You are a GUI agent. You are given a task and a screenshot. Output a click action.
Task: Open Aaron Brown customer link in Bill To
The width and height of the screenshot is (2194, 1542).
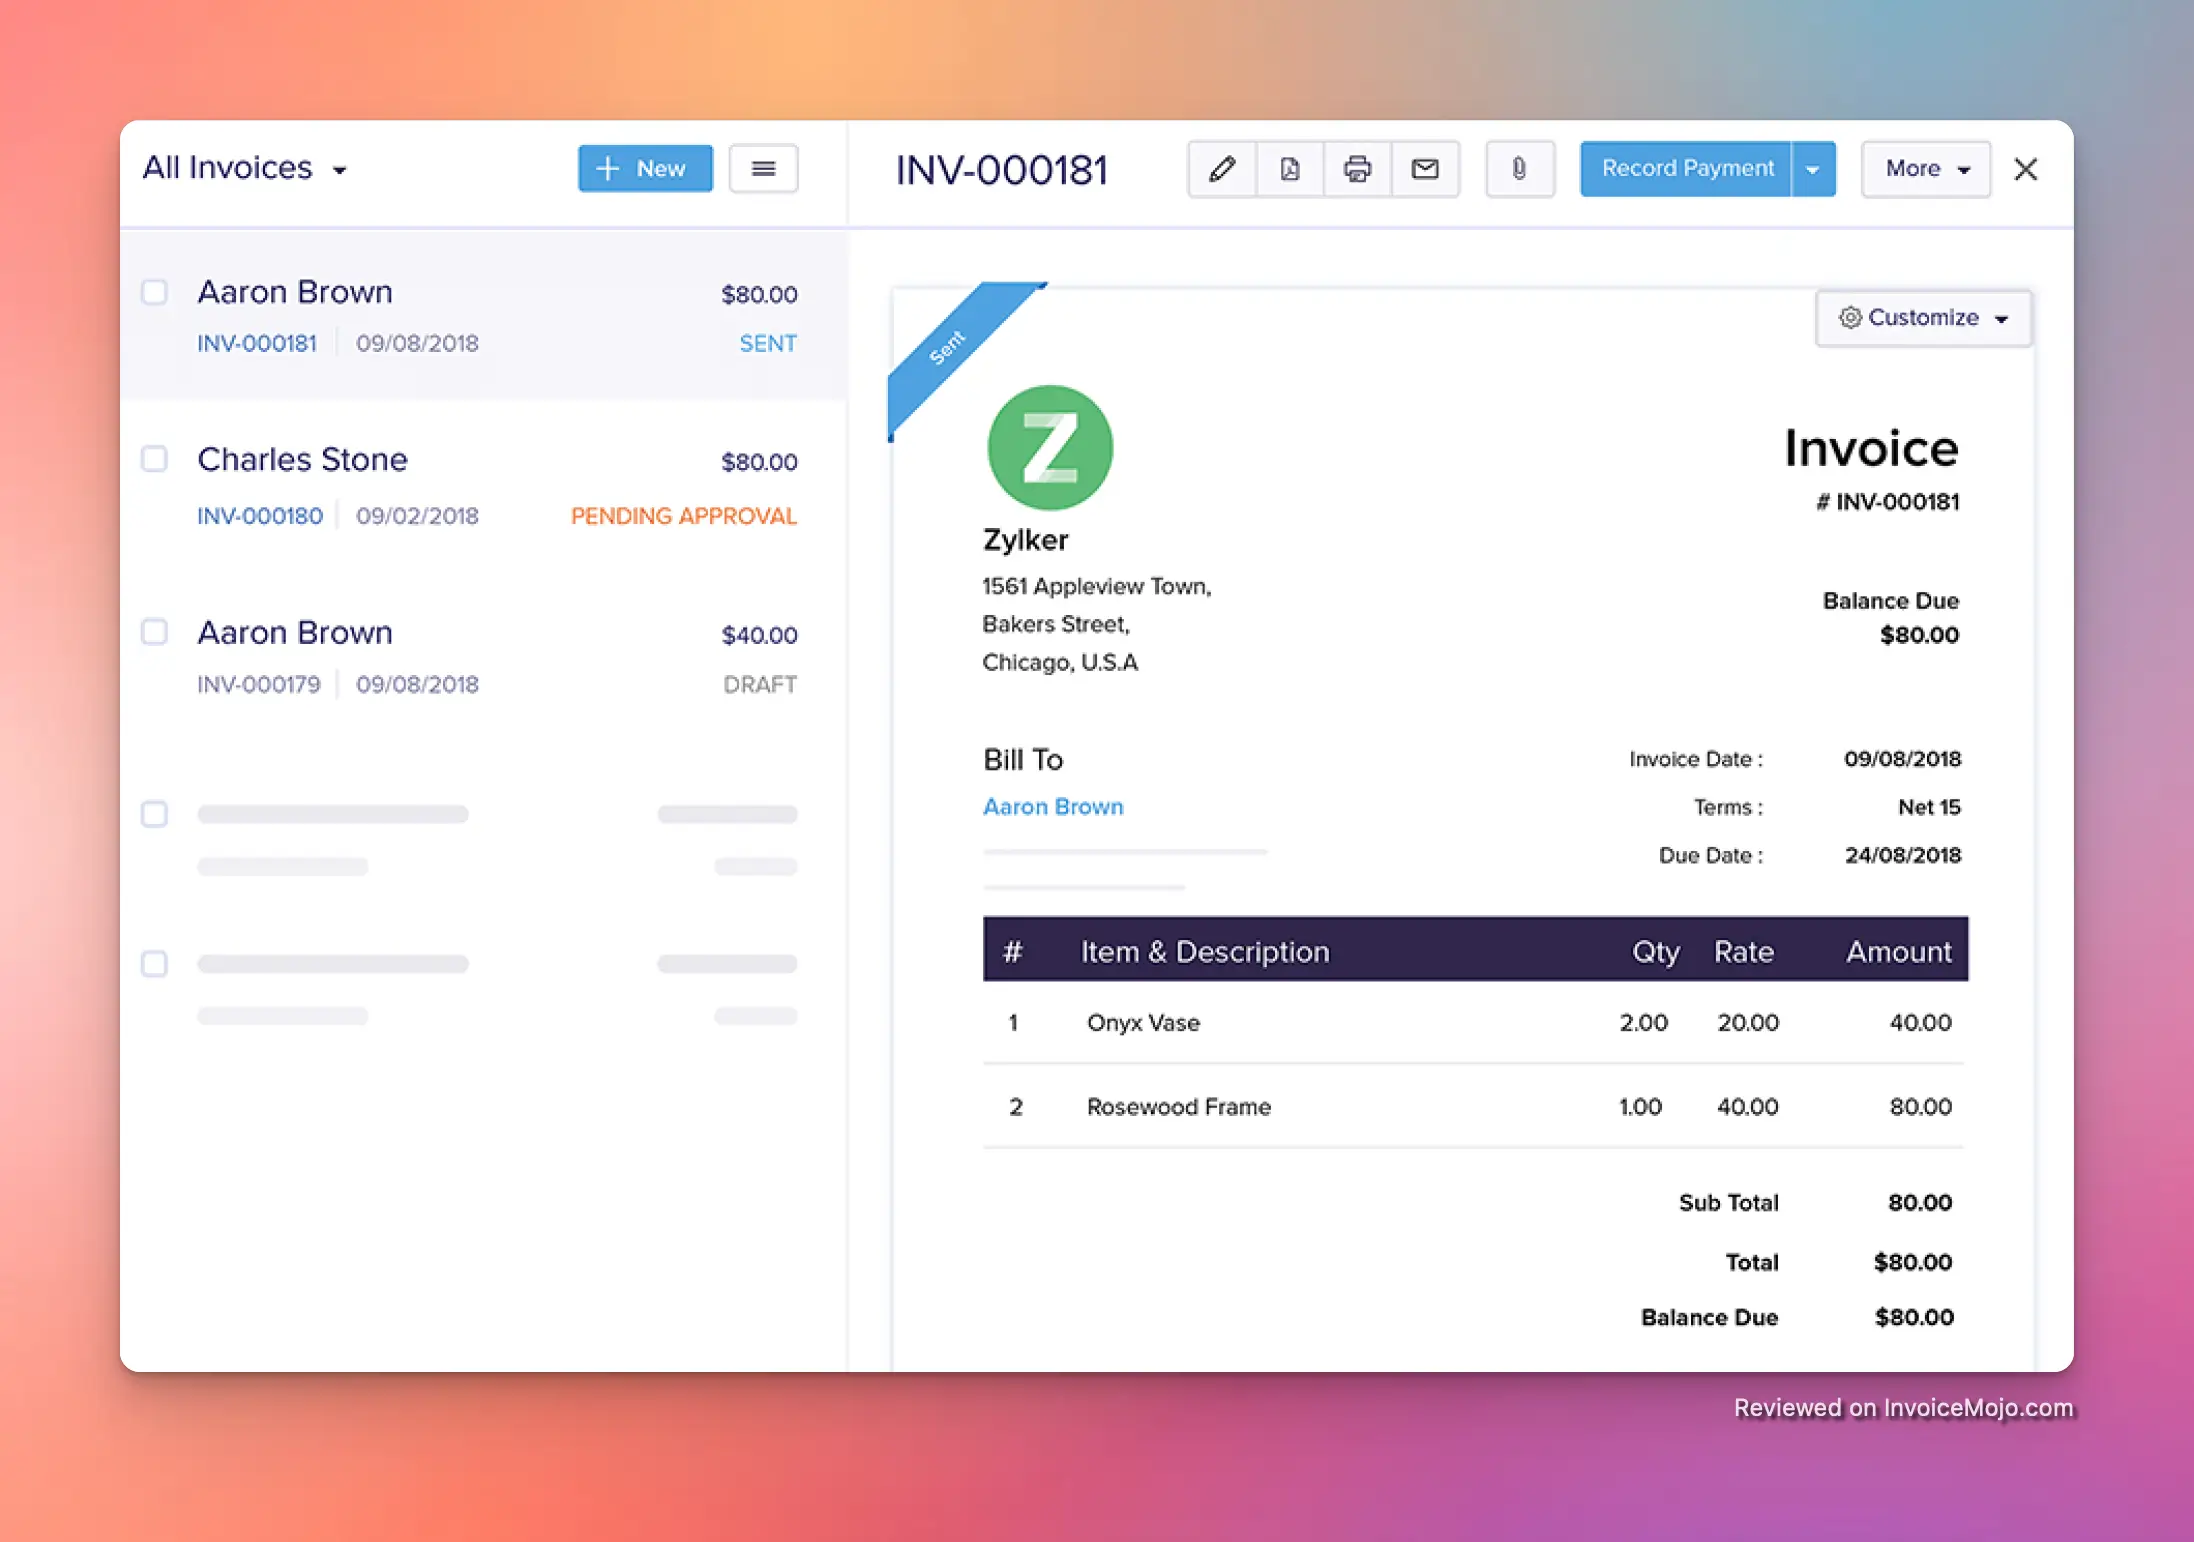point(1053,806)
